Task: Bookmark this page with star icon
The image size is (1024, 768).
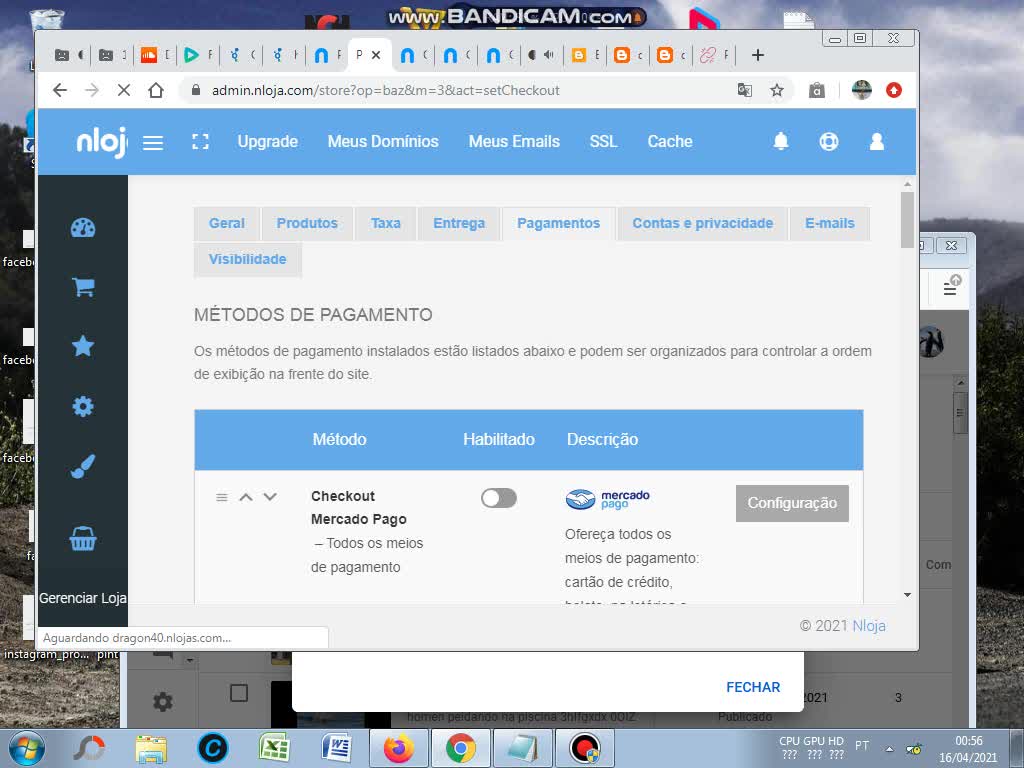Action: [776, 90]
